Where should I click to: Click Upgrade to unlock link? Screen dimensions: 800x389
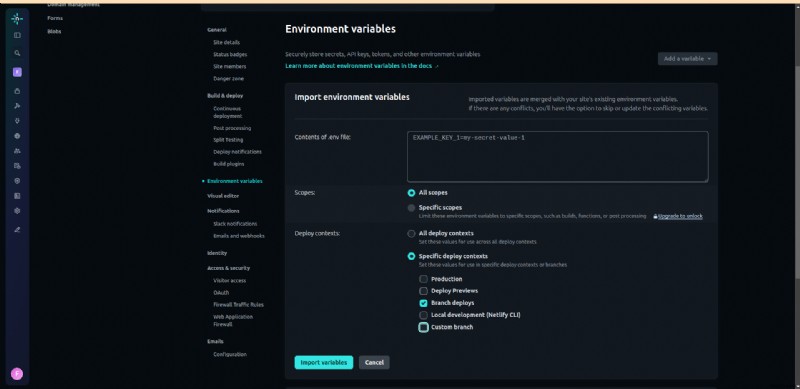680,216
